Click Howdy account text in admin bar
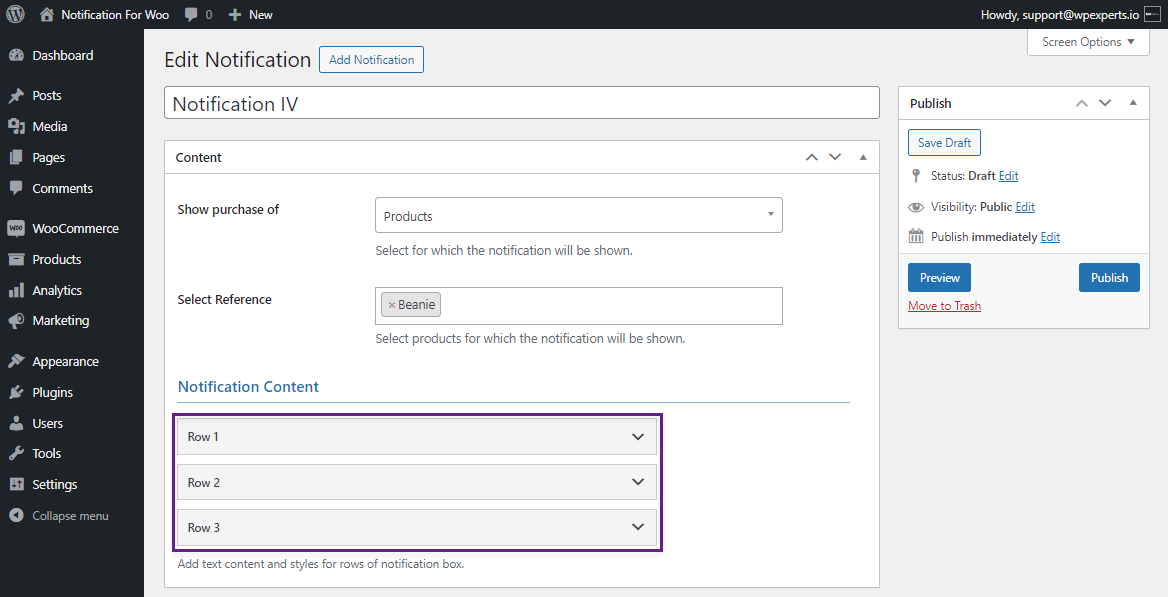Screen dimensions: 1168x597 (1059, 15)
